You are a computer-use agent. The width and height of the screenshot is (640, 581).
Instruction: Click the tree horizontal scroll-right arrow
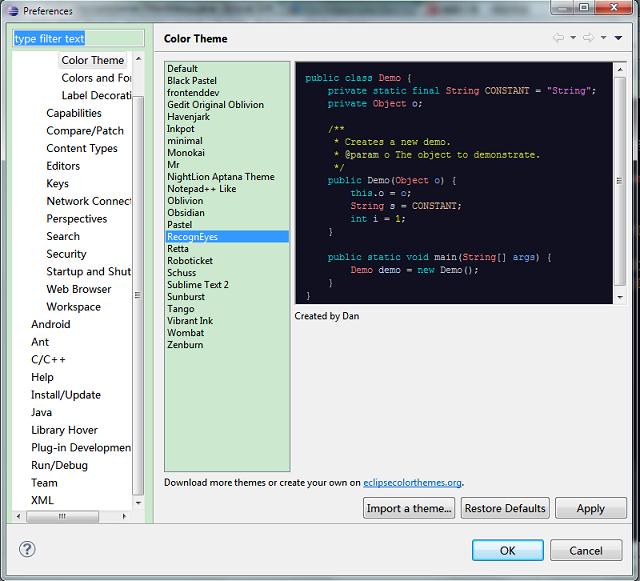[124, 516]
